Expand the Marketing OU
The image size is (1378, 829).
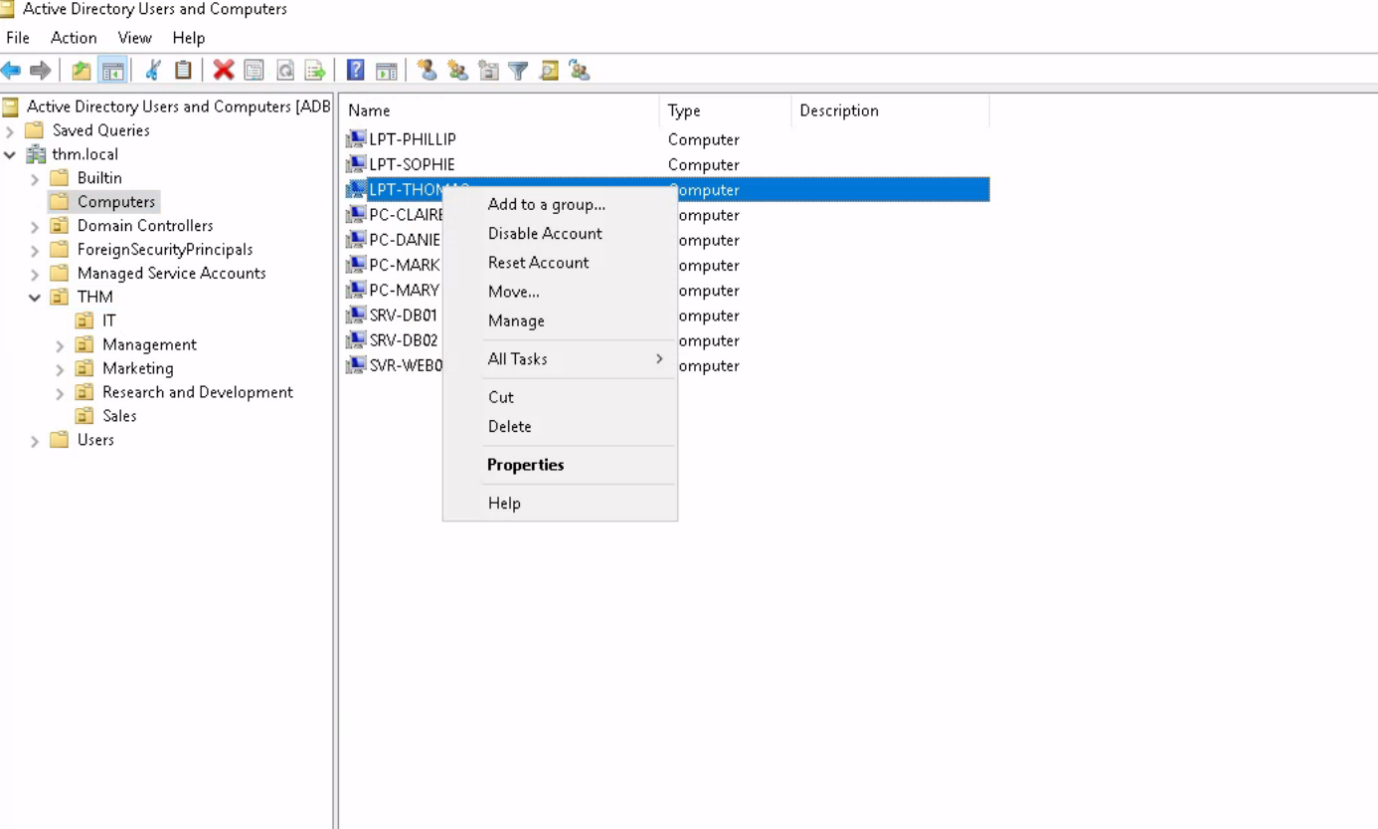pyautogui.click(x=59, y=369)
